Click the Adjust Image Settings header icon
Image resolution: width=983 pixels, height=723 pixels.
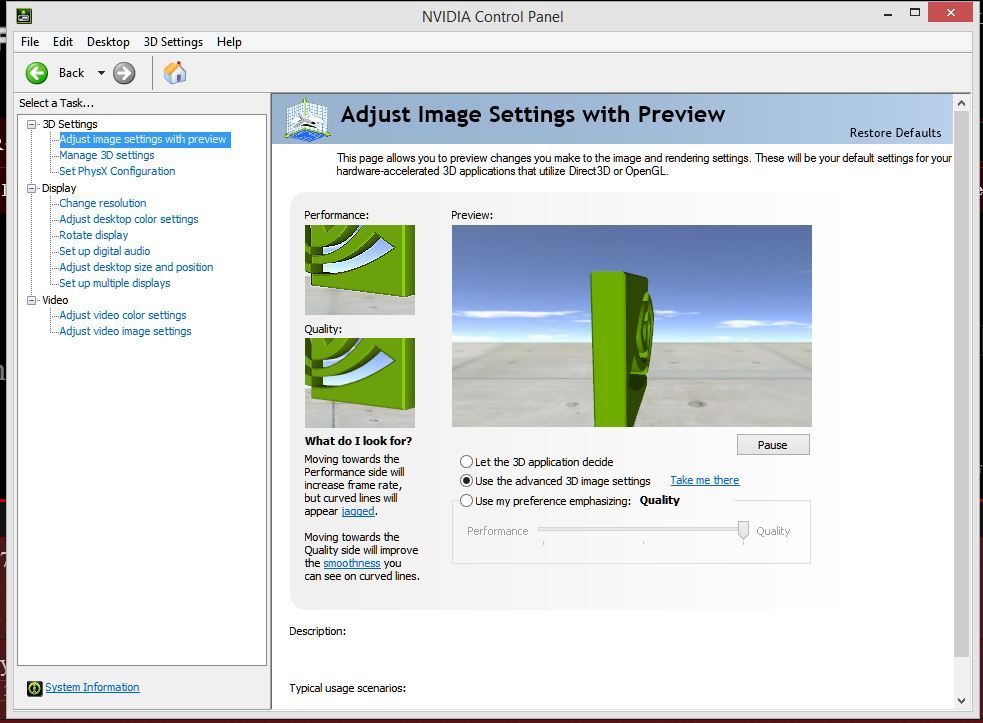[307, 119]
